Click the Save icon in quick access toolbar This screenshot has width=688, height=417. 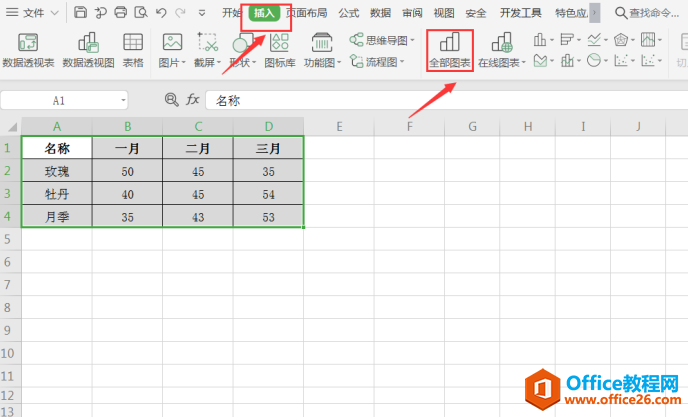[x=80, y=12]
